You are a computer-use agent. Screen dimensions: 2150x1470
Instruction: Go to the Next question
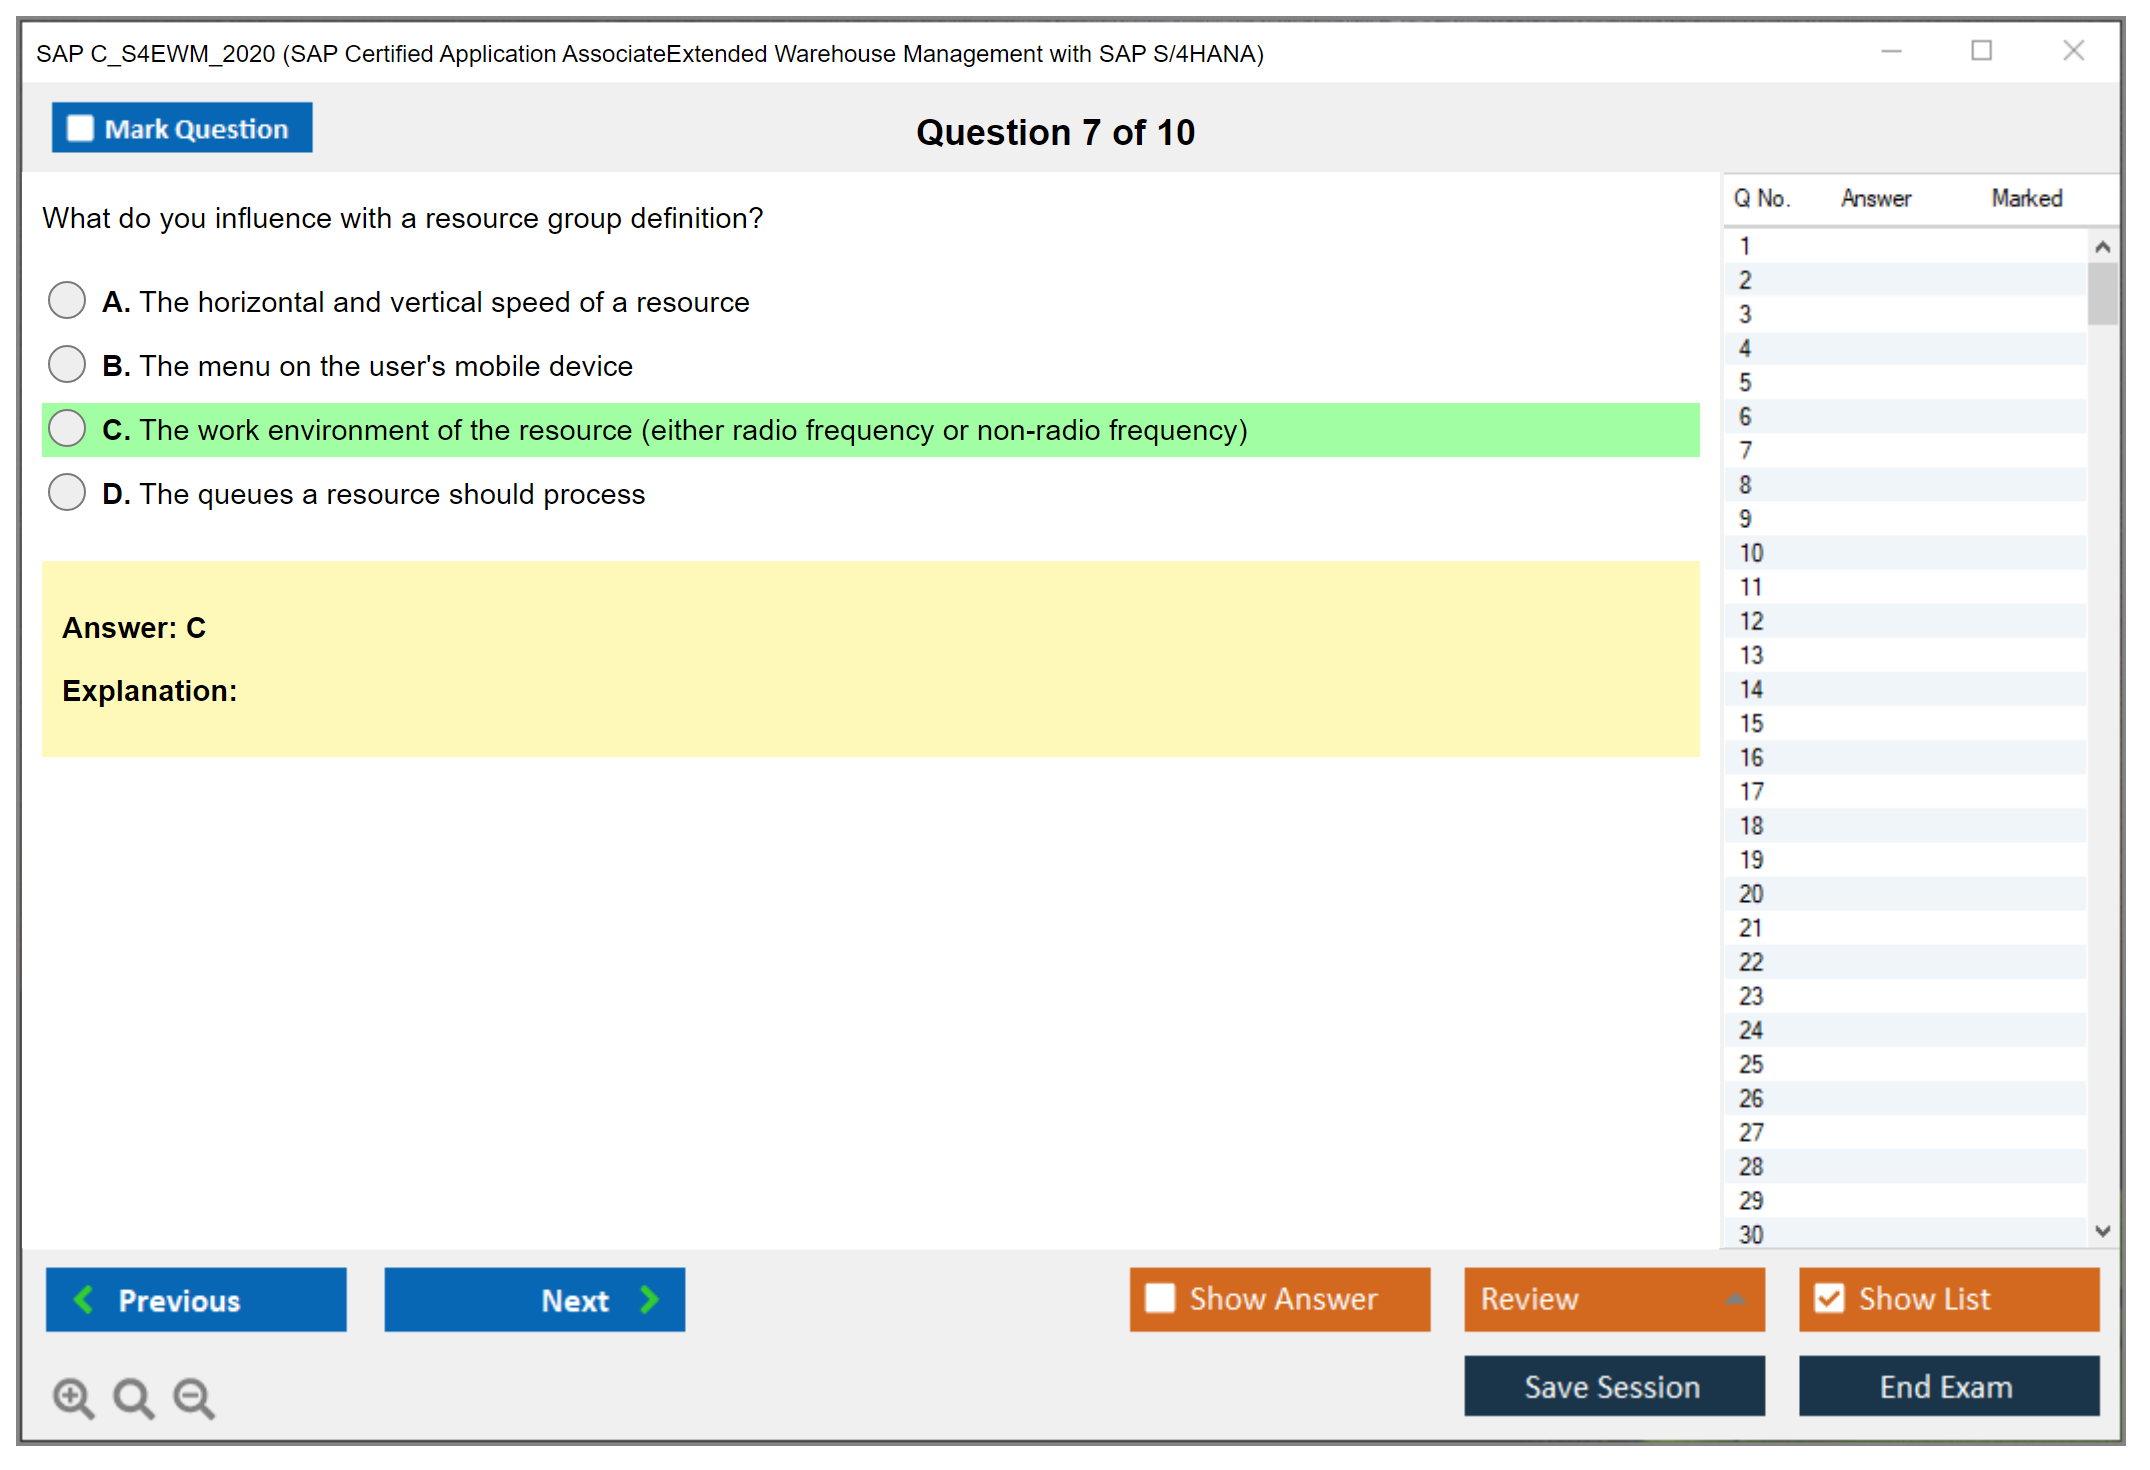pos(534,1299)
